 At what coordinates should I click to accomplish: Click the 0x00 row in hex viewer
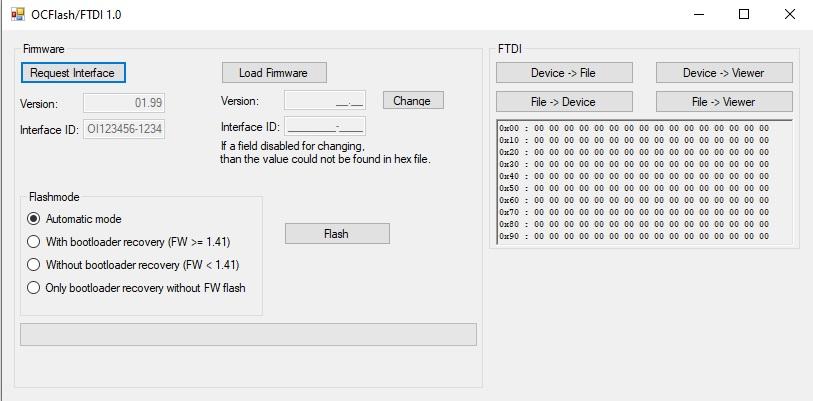pos(634,128)
